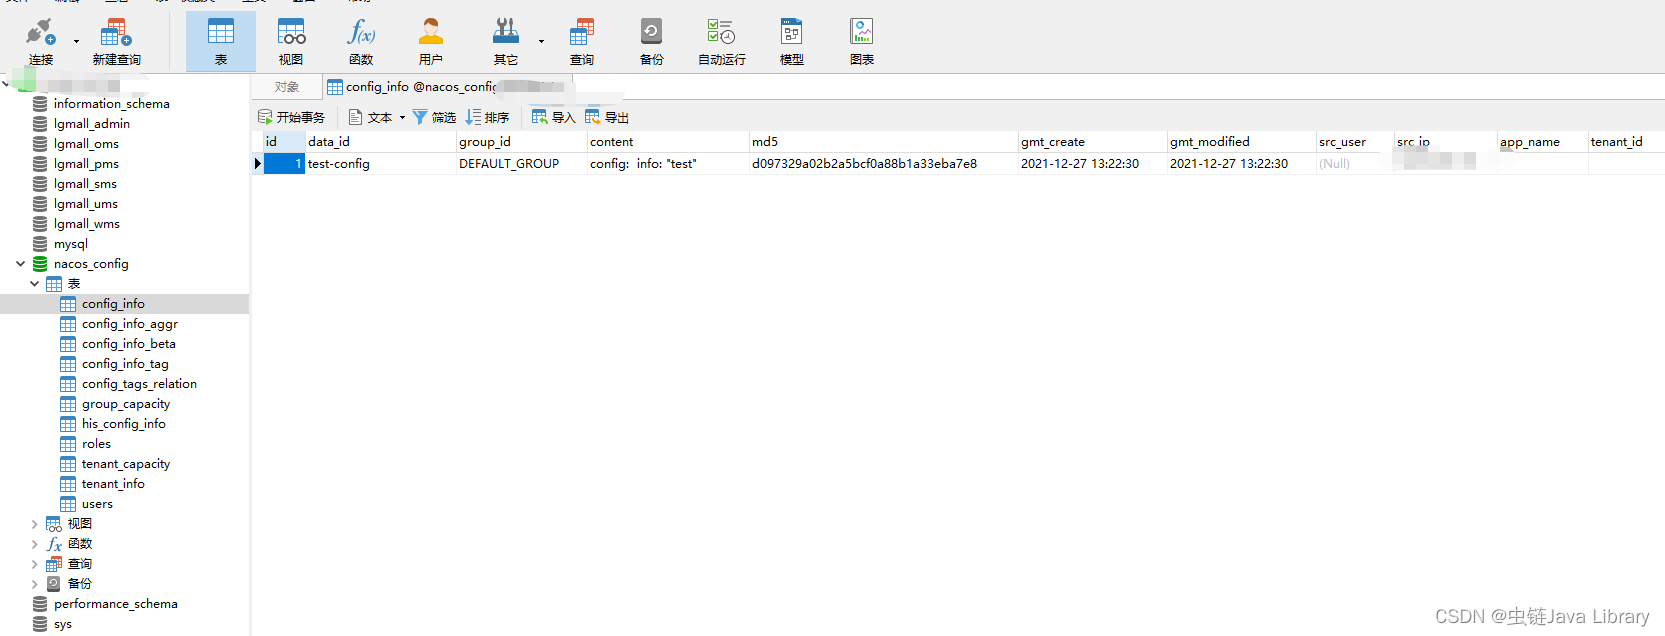Select the his_config_info table

pyautogui.click(x=123, y=424)
